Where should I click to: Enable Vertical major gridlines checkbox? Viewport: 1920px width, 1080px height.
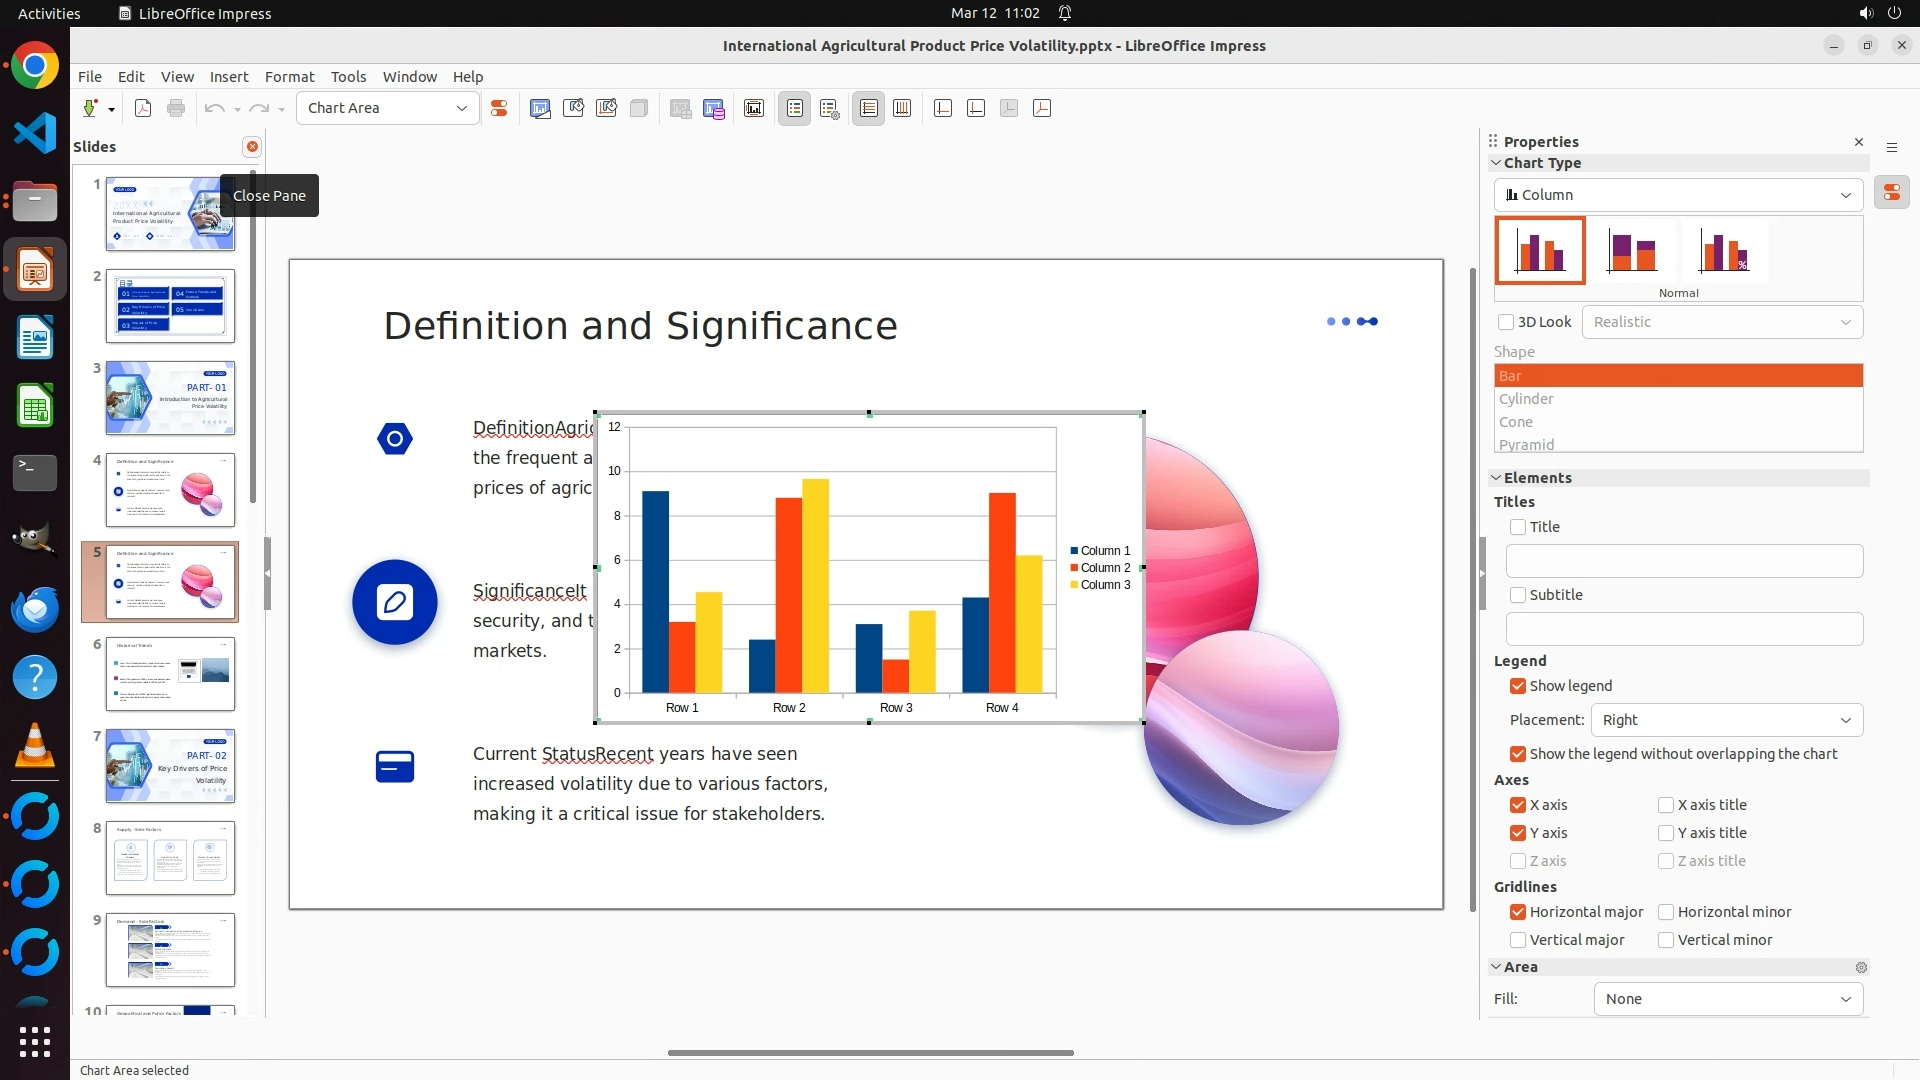tap(1518, 940)
